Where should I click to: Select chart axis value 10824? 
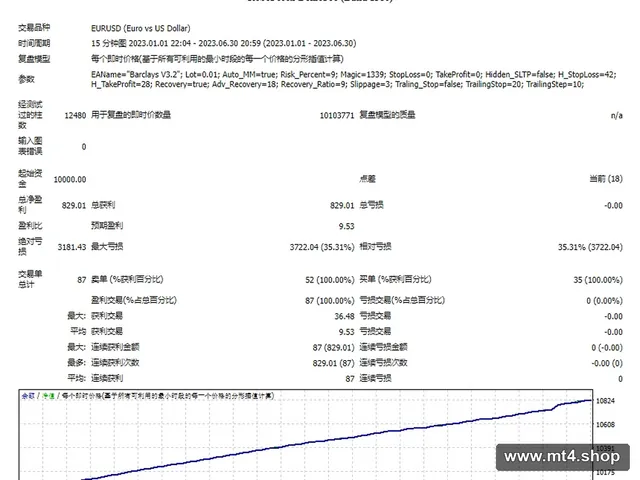click(605, 401)
